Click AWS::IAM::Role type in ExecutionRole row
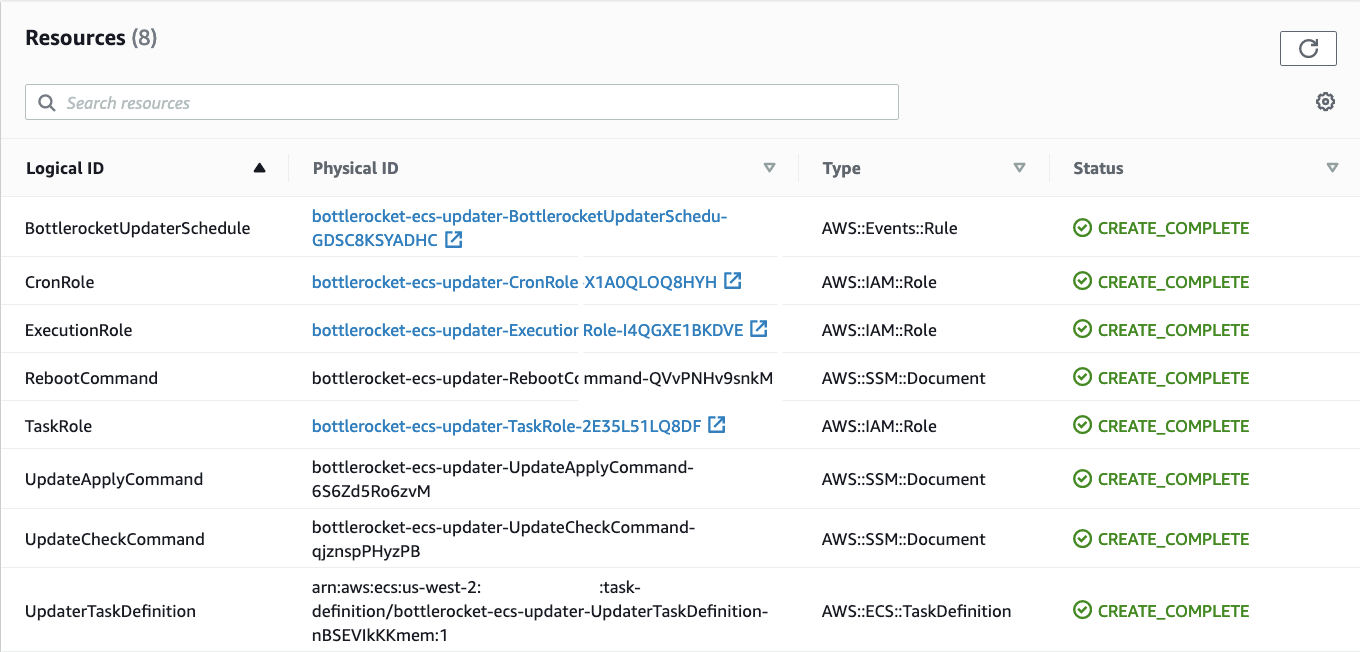Image resolution: width=1360 pixels, height=652 pixels. pyautogui.click(x=879, y=330)
